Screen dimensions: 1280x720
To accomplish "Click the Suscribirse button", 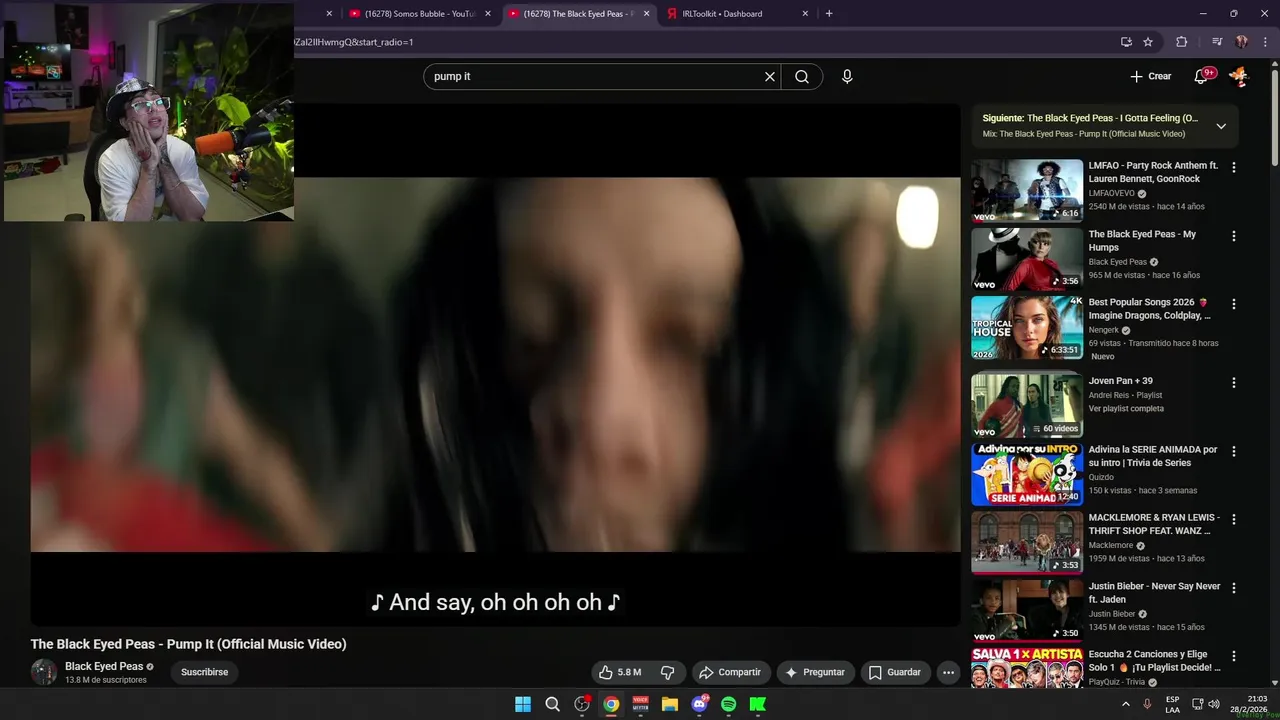I will click(204, 673).
